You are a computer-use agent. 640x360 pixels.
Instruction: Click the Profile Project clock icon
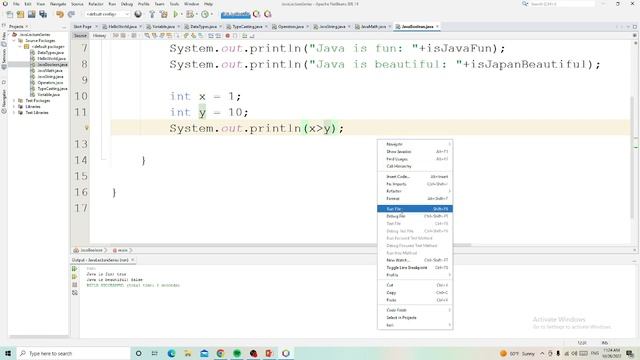205,14
